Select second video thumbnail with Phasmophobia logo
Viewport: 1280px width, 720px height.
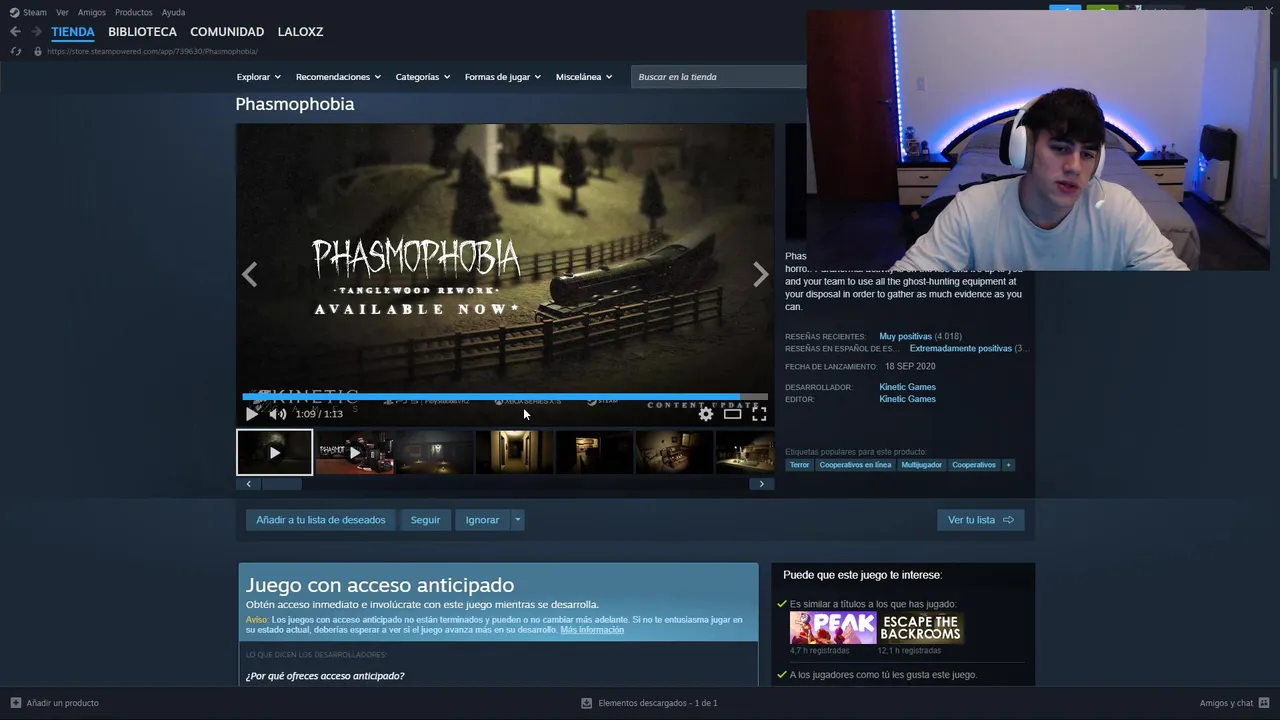(x=354, y=452)
